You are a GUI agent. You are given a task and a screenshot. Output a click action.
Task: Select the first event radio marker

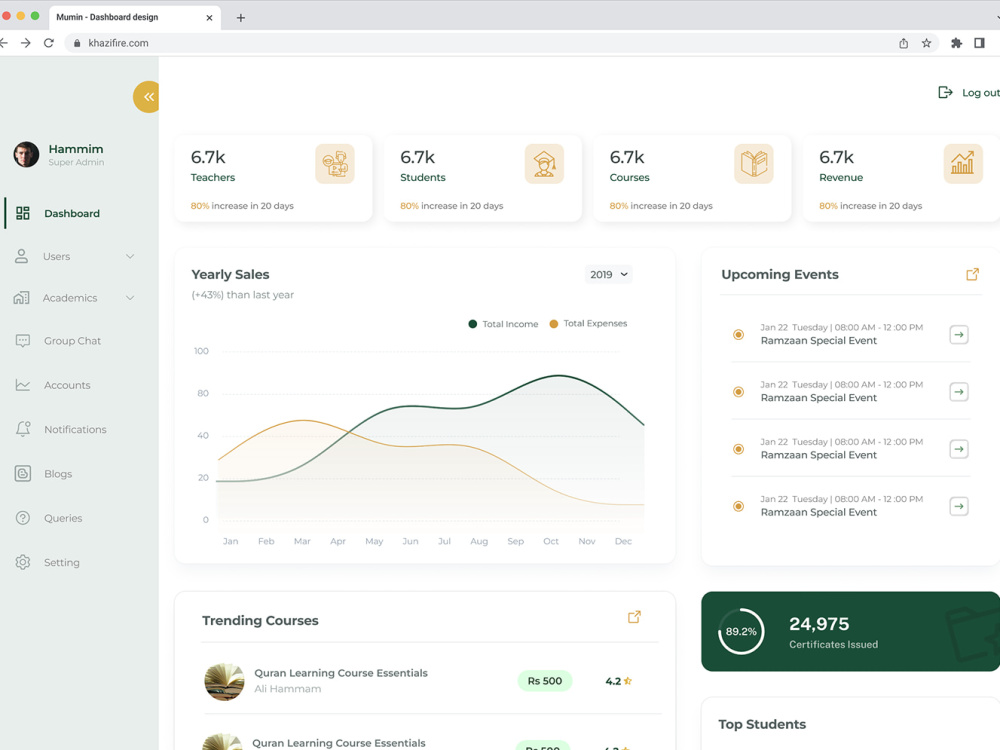tap(739, 334)
